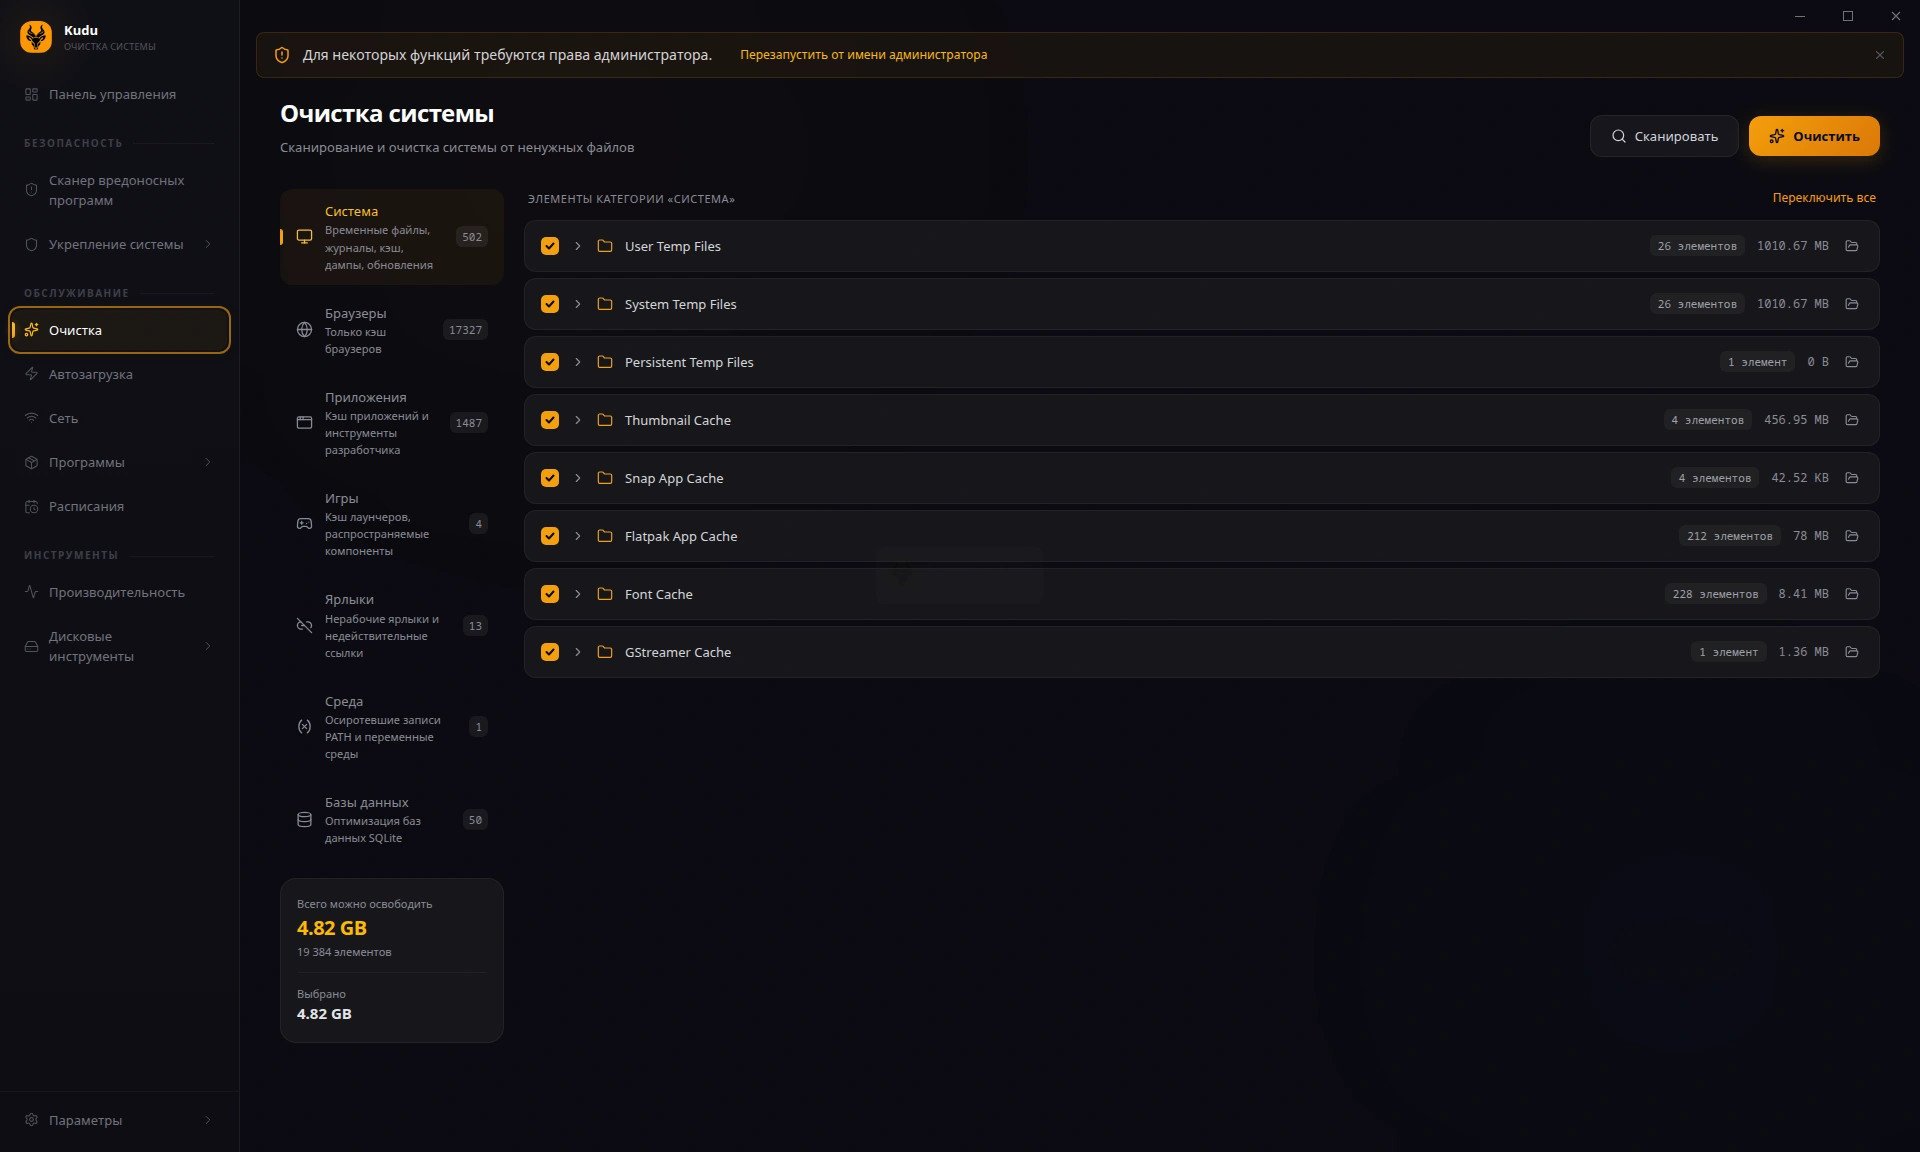This screenshot has height=1152, width=1920.
Task: Expand the Snap App Cache row
Action: click(x=578, y=478)
